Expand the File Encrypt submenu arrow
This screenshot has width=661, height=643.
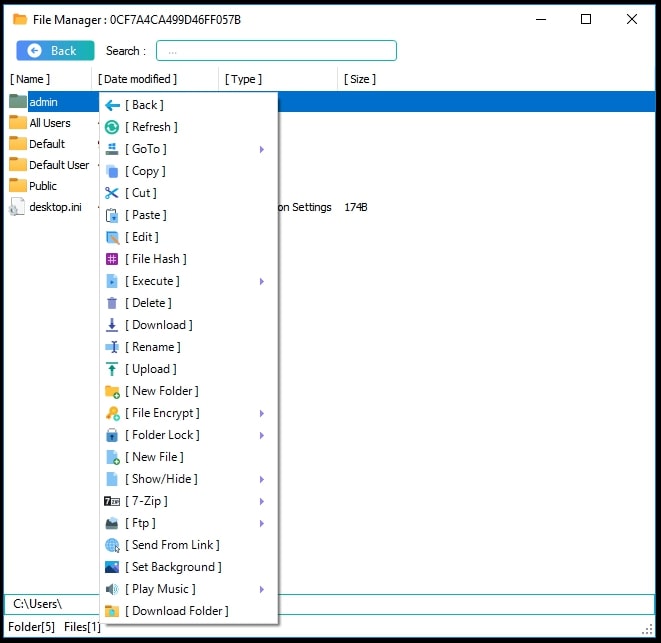pos(262,413)
